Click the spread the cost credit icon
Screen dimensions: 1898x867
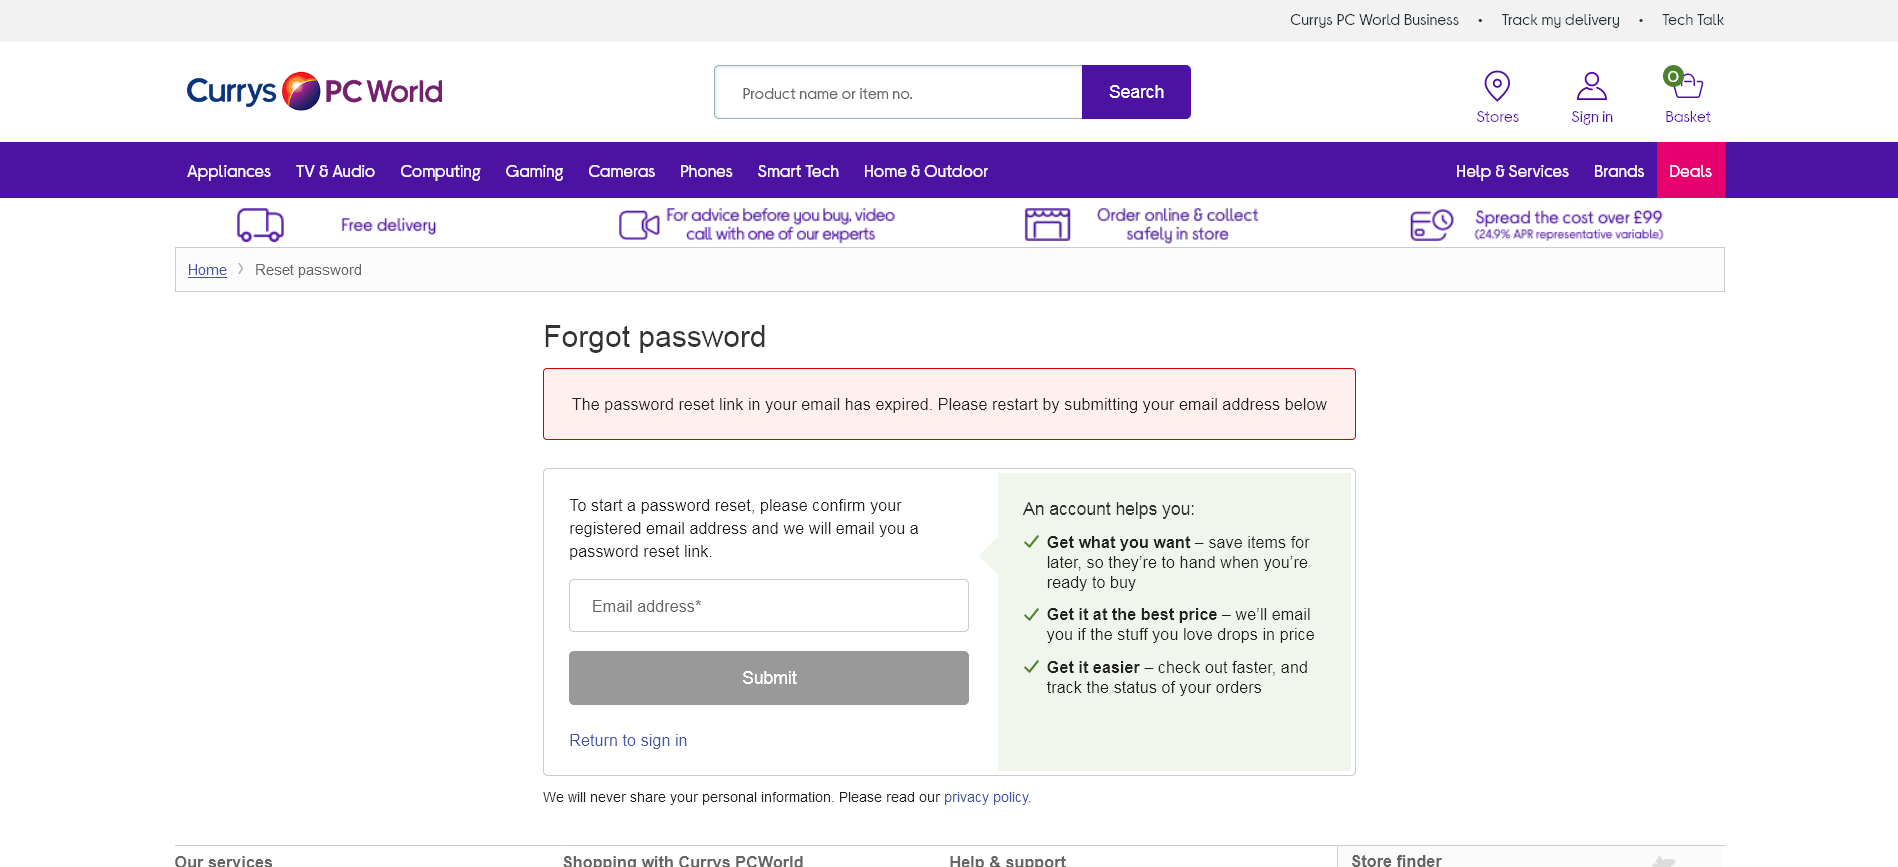click(1431, 225)
